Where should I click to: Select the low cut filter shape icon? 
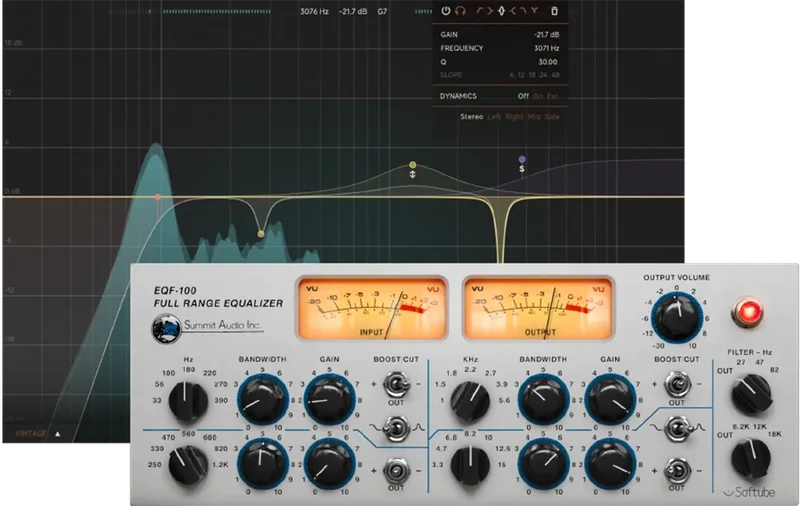coord(480,11)
